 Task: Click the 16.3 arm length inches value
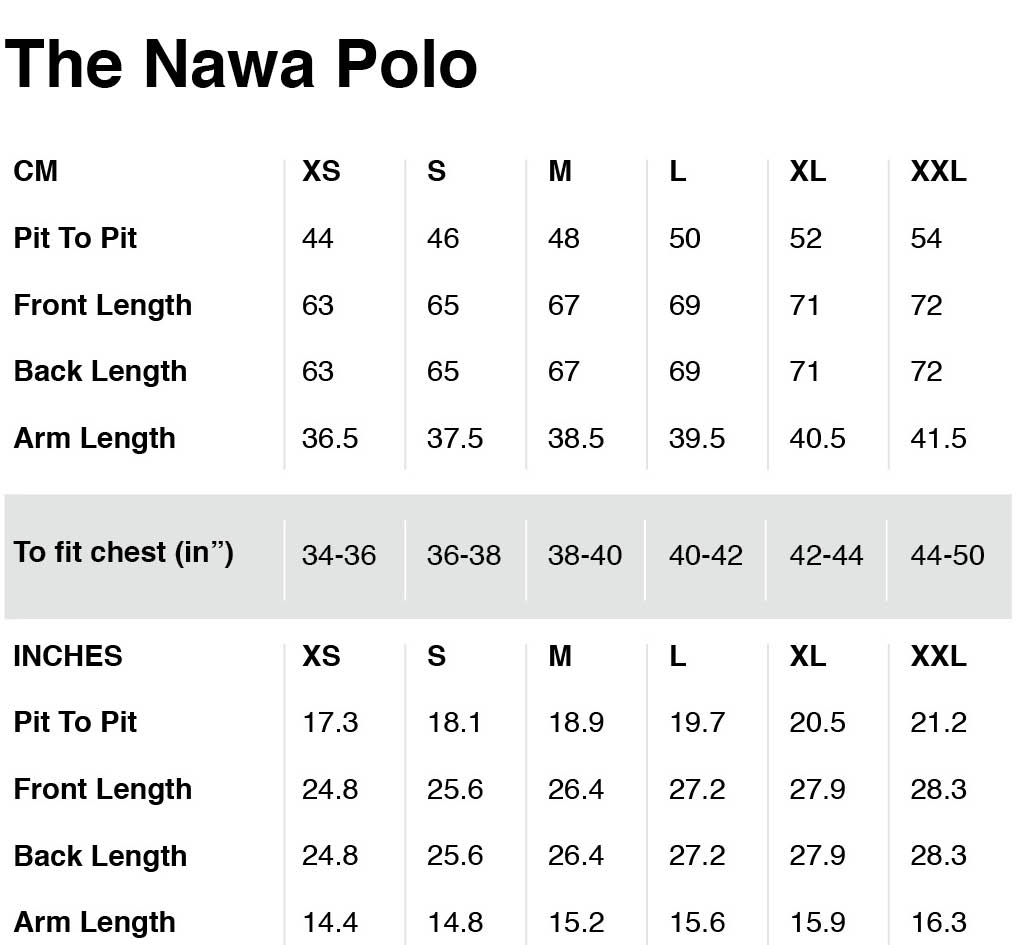[x=938, y=923]
